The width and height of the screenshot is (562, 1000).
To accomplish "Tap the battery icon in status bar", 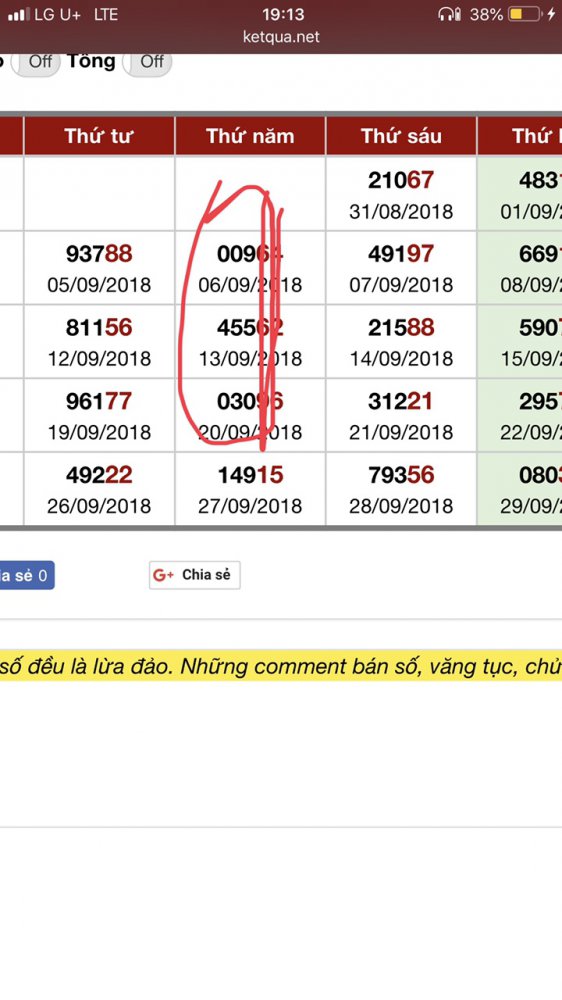I will pyautogui.click(x=525, y=14).
